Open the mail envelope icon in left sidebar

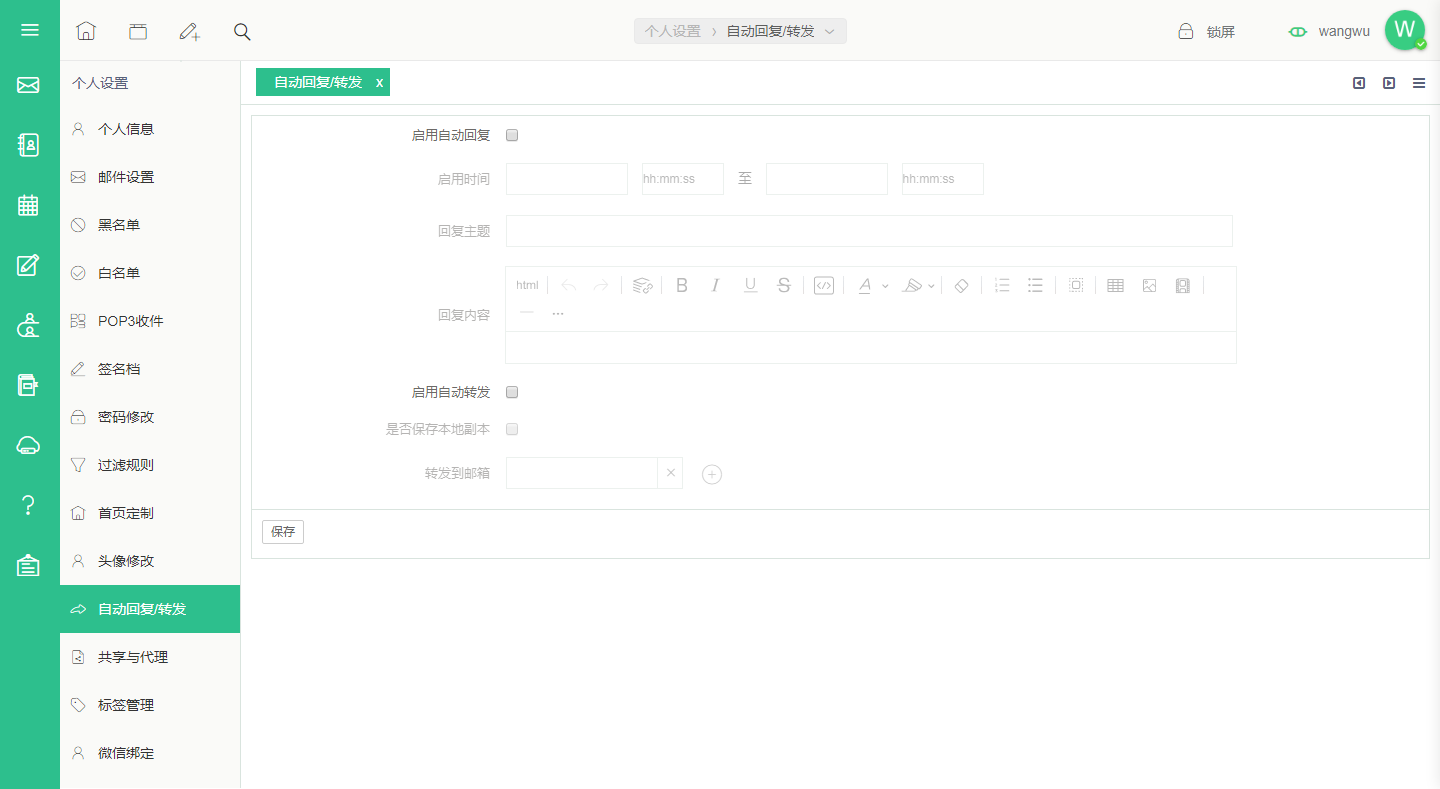pyautogui.click(x=28, y=85)
